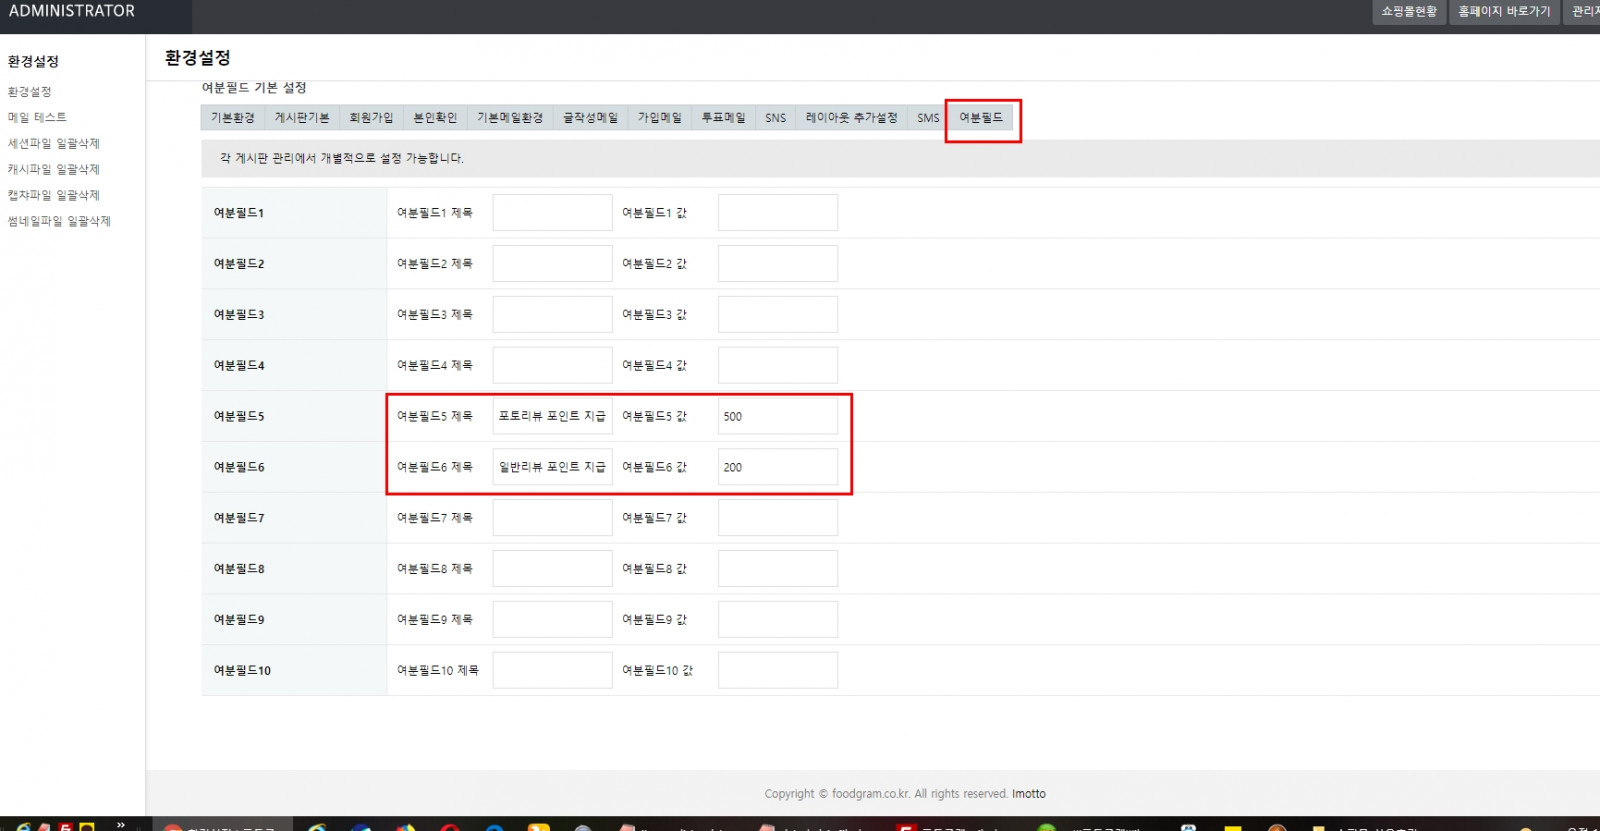Open the 여분필드 tab
The image size is (1600, 831).
click(x=981, y=118)
